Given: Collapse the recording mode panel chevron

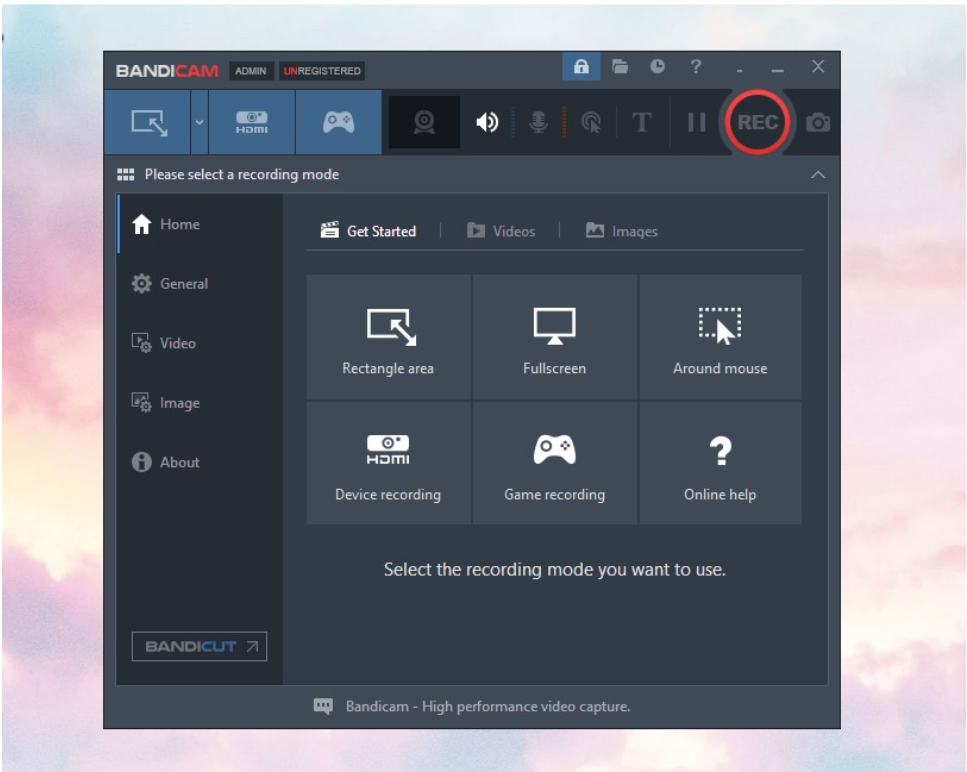Looking at the screenshot, I should pyautogui.click(x=818, y=175).
